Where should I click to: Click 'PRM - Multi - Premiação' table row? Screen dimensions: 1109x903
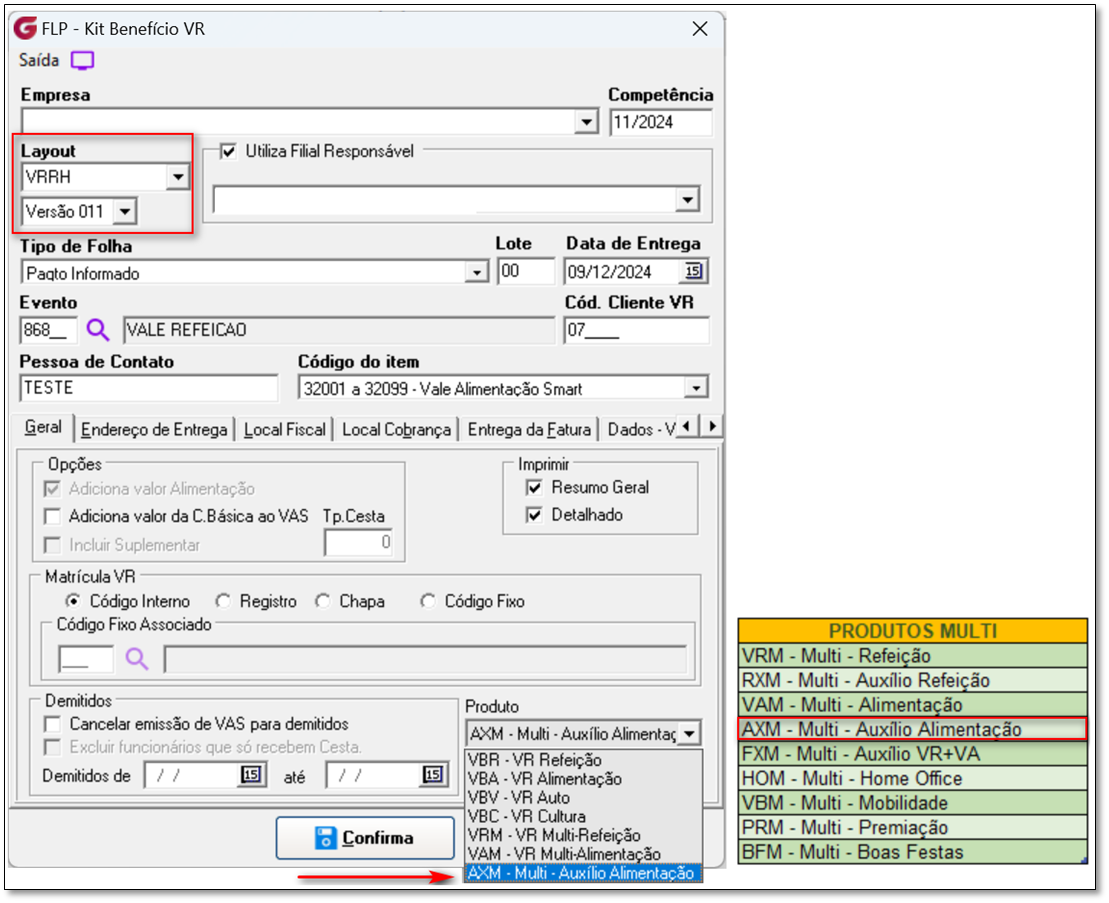[x=912, y=827]
